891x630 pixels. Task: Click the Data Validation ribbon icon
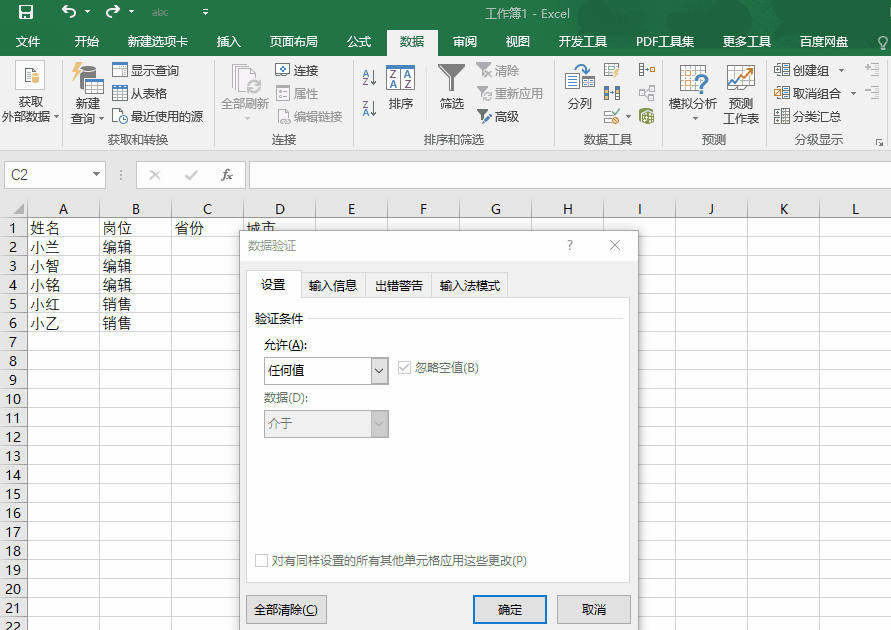pos(611,116)
